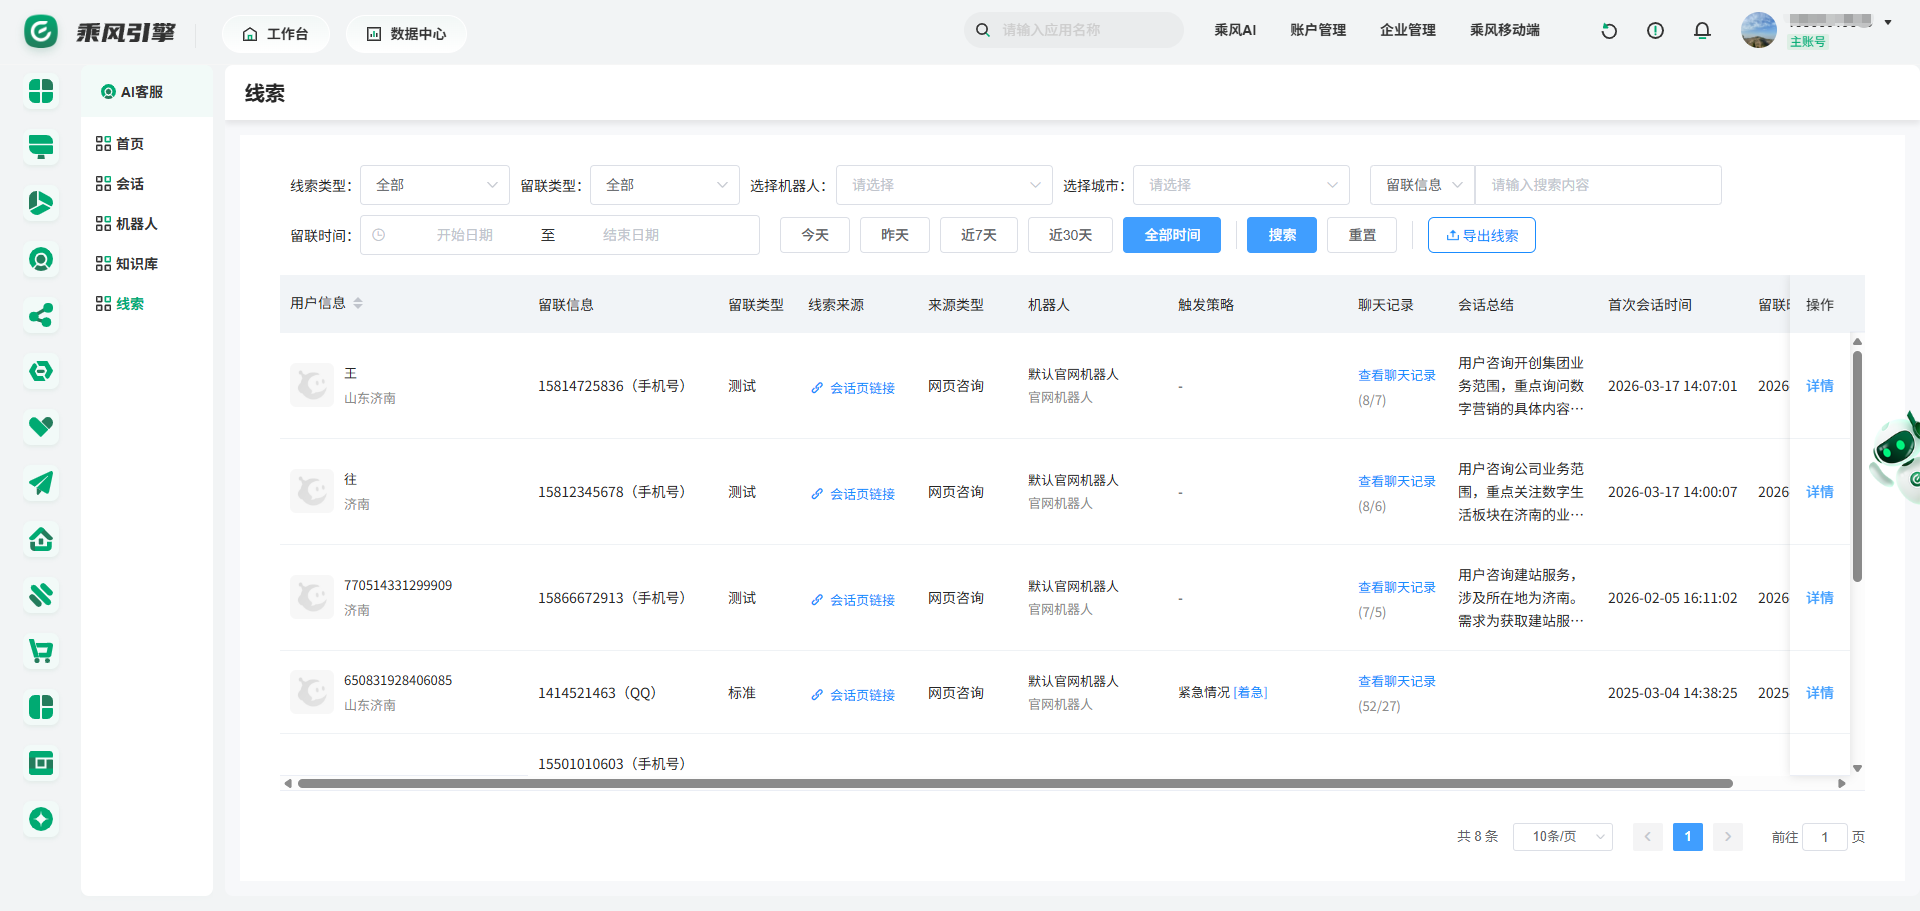The height and width of the screenshot is (911, 1920).
Task: Open the paper plane sidebar icon
Action: [x=41, y=484]
